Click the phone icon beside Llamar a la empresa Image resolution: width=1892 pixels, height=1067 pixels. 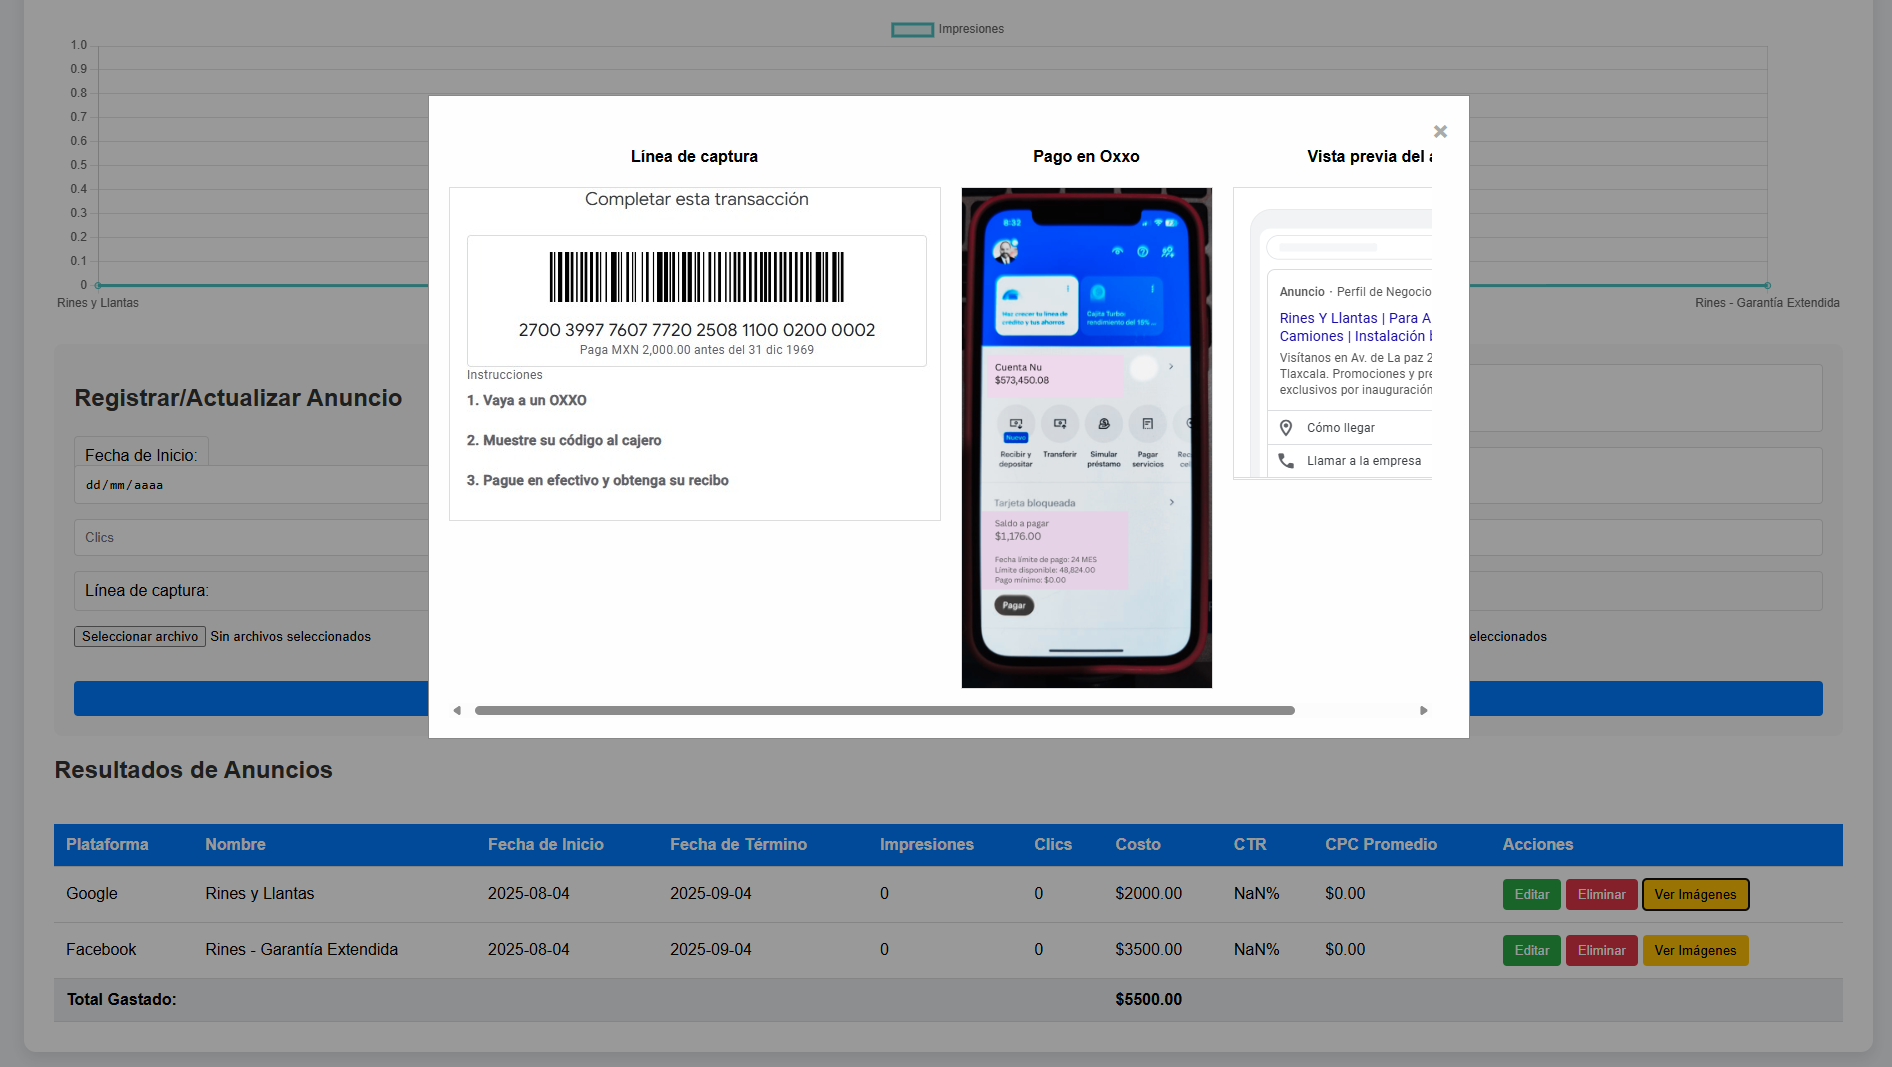(1287, 461)
